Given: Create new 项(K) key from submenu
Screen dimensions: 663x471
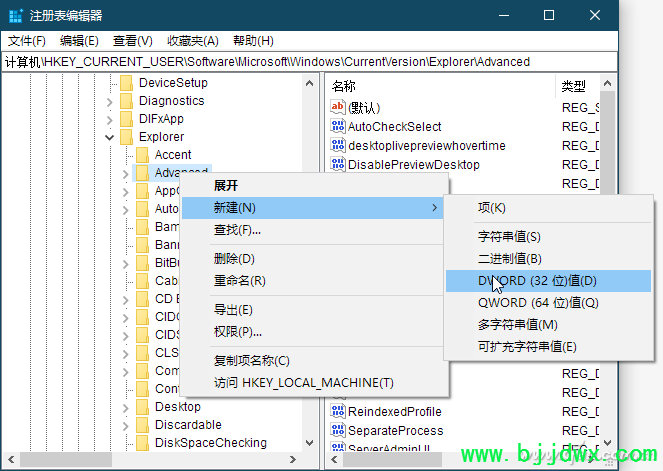Looking at the screenshot, I should coord(548,208).
